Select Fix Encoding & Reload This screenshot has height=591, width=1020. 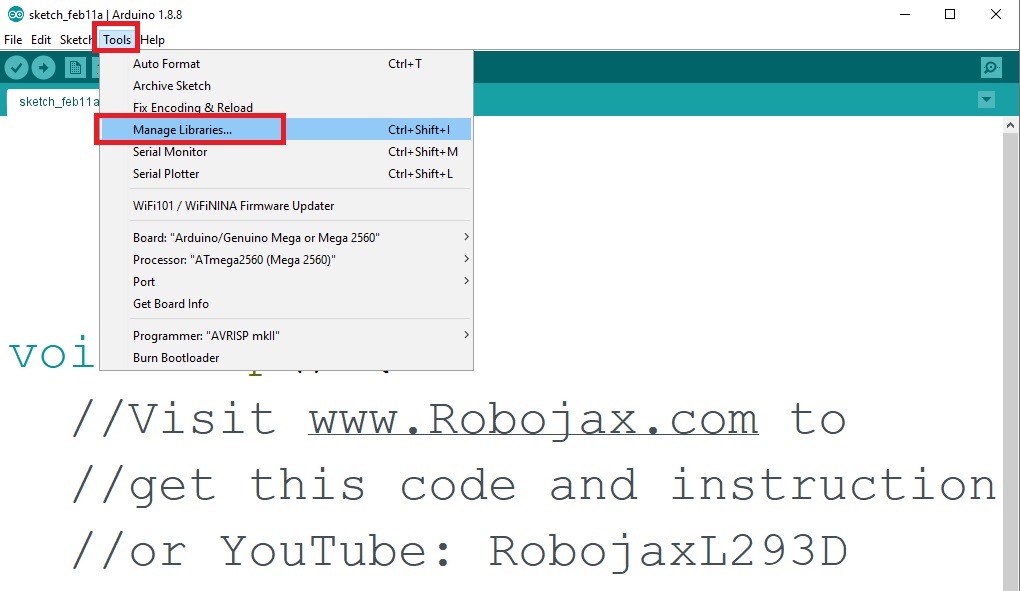pyautogui.click(x=286, y=108)
